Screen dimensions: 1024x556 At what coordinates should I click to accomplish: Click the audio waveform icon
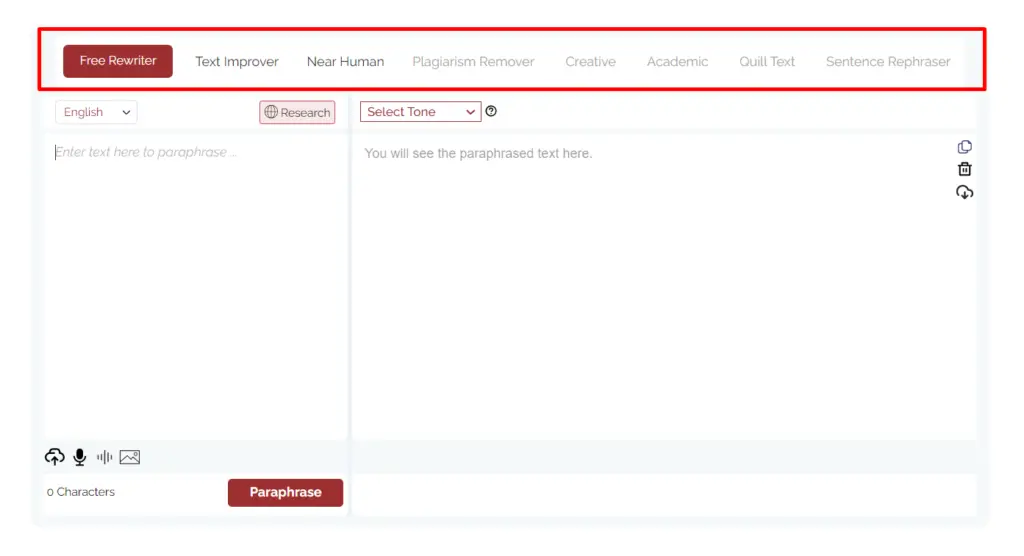point(104,457)
